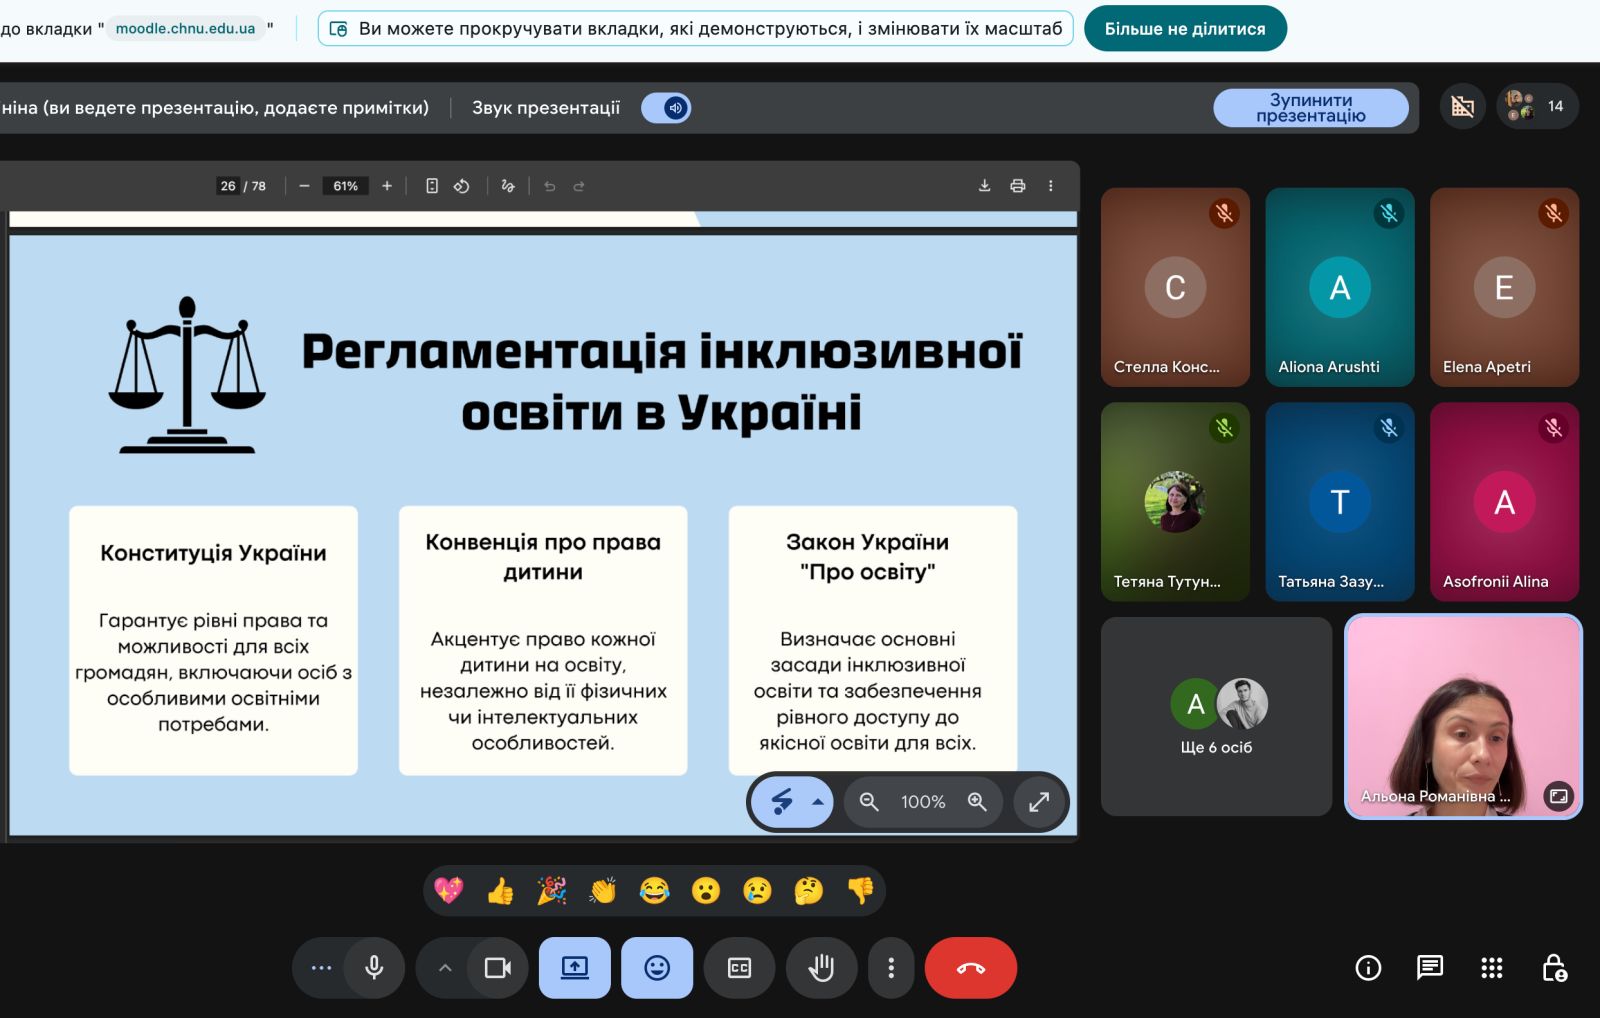Mute the microphone button

[374, 968]
